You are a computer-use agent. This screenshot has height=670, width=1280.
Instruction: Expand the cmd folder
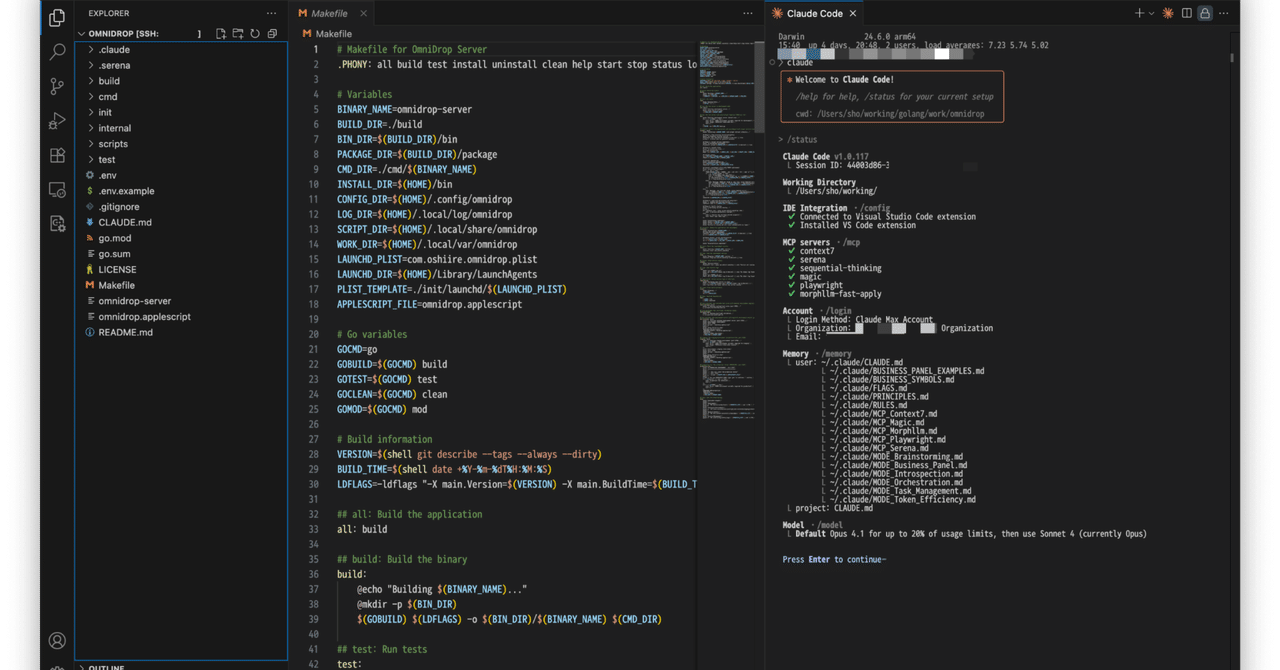[x=181, y=97]
